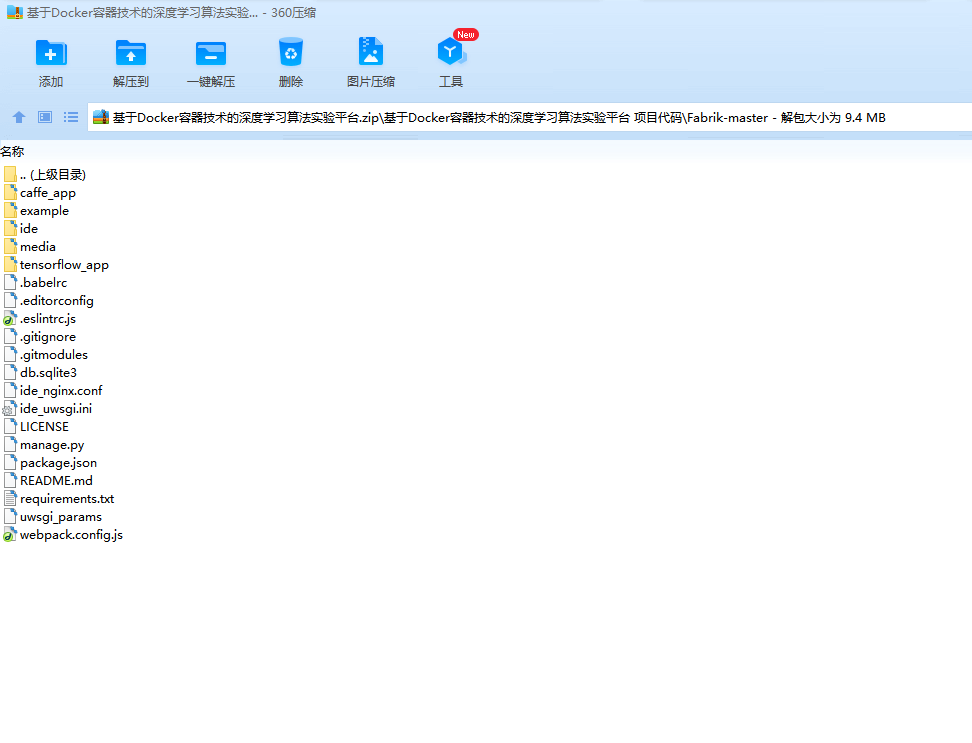972x743 pixels.
Task: Switch to the list view mode button
Action: pyautogui.click(x=71, y=117)
